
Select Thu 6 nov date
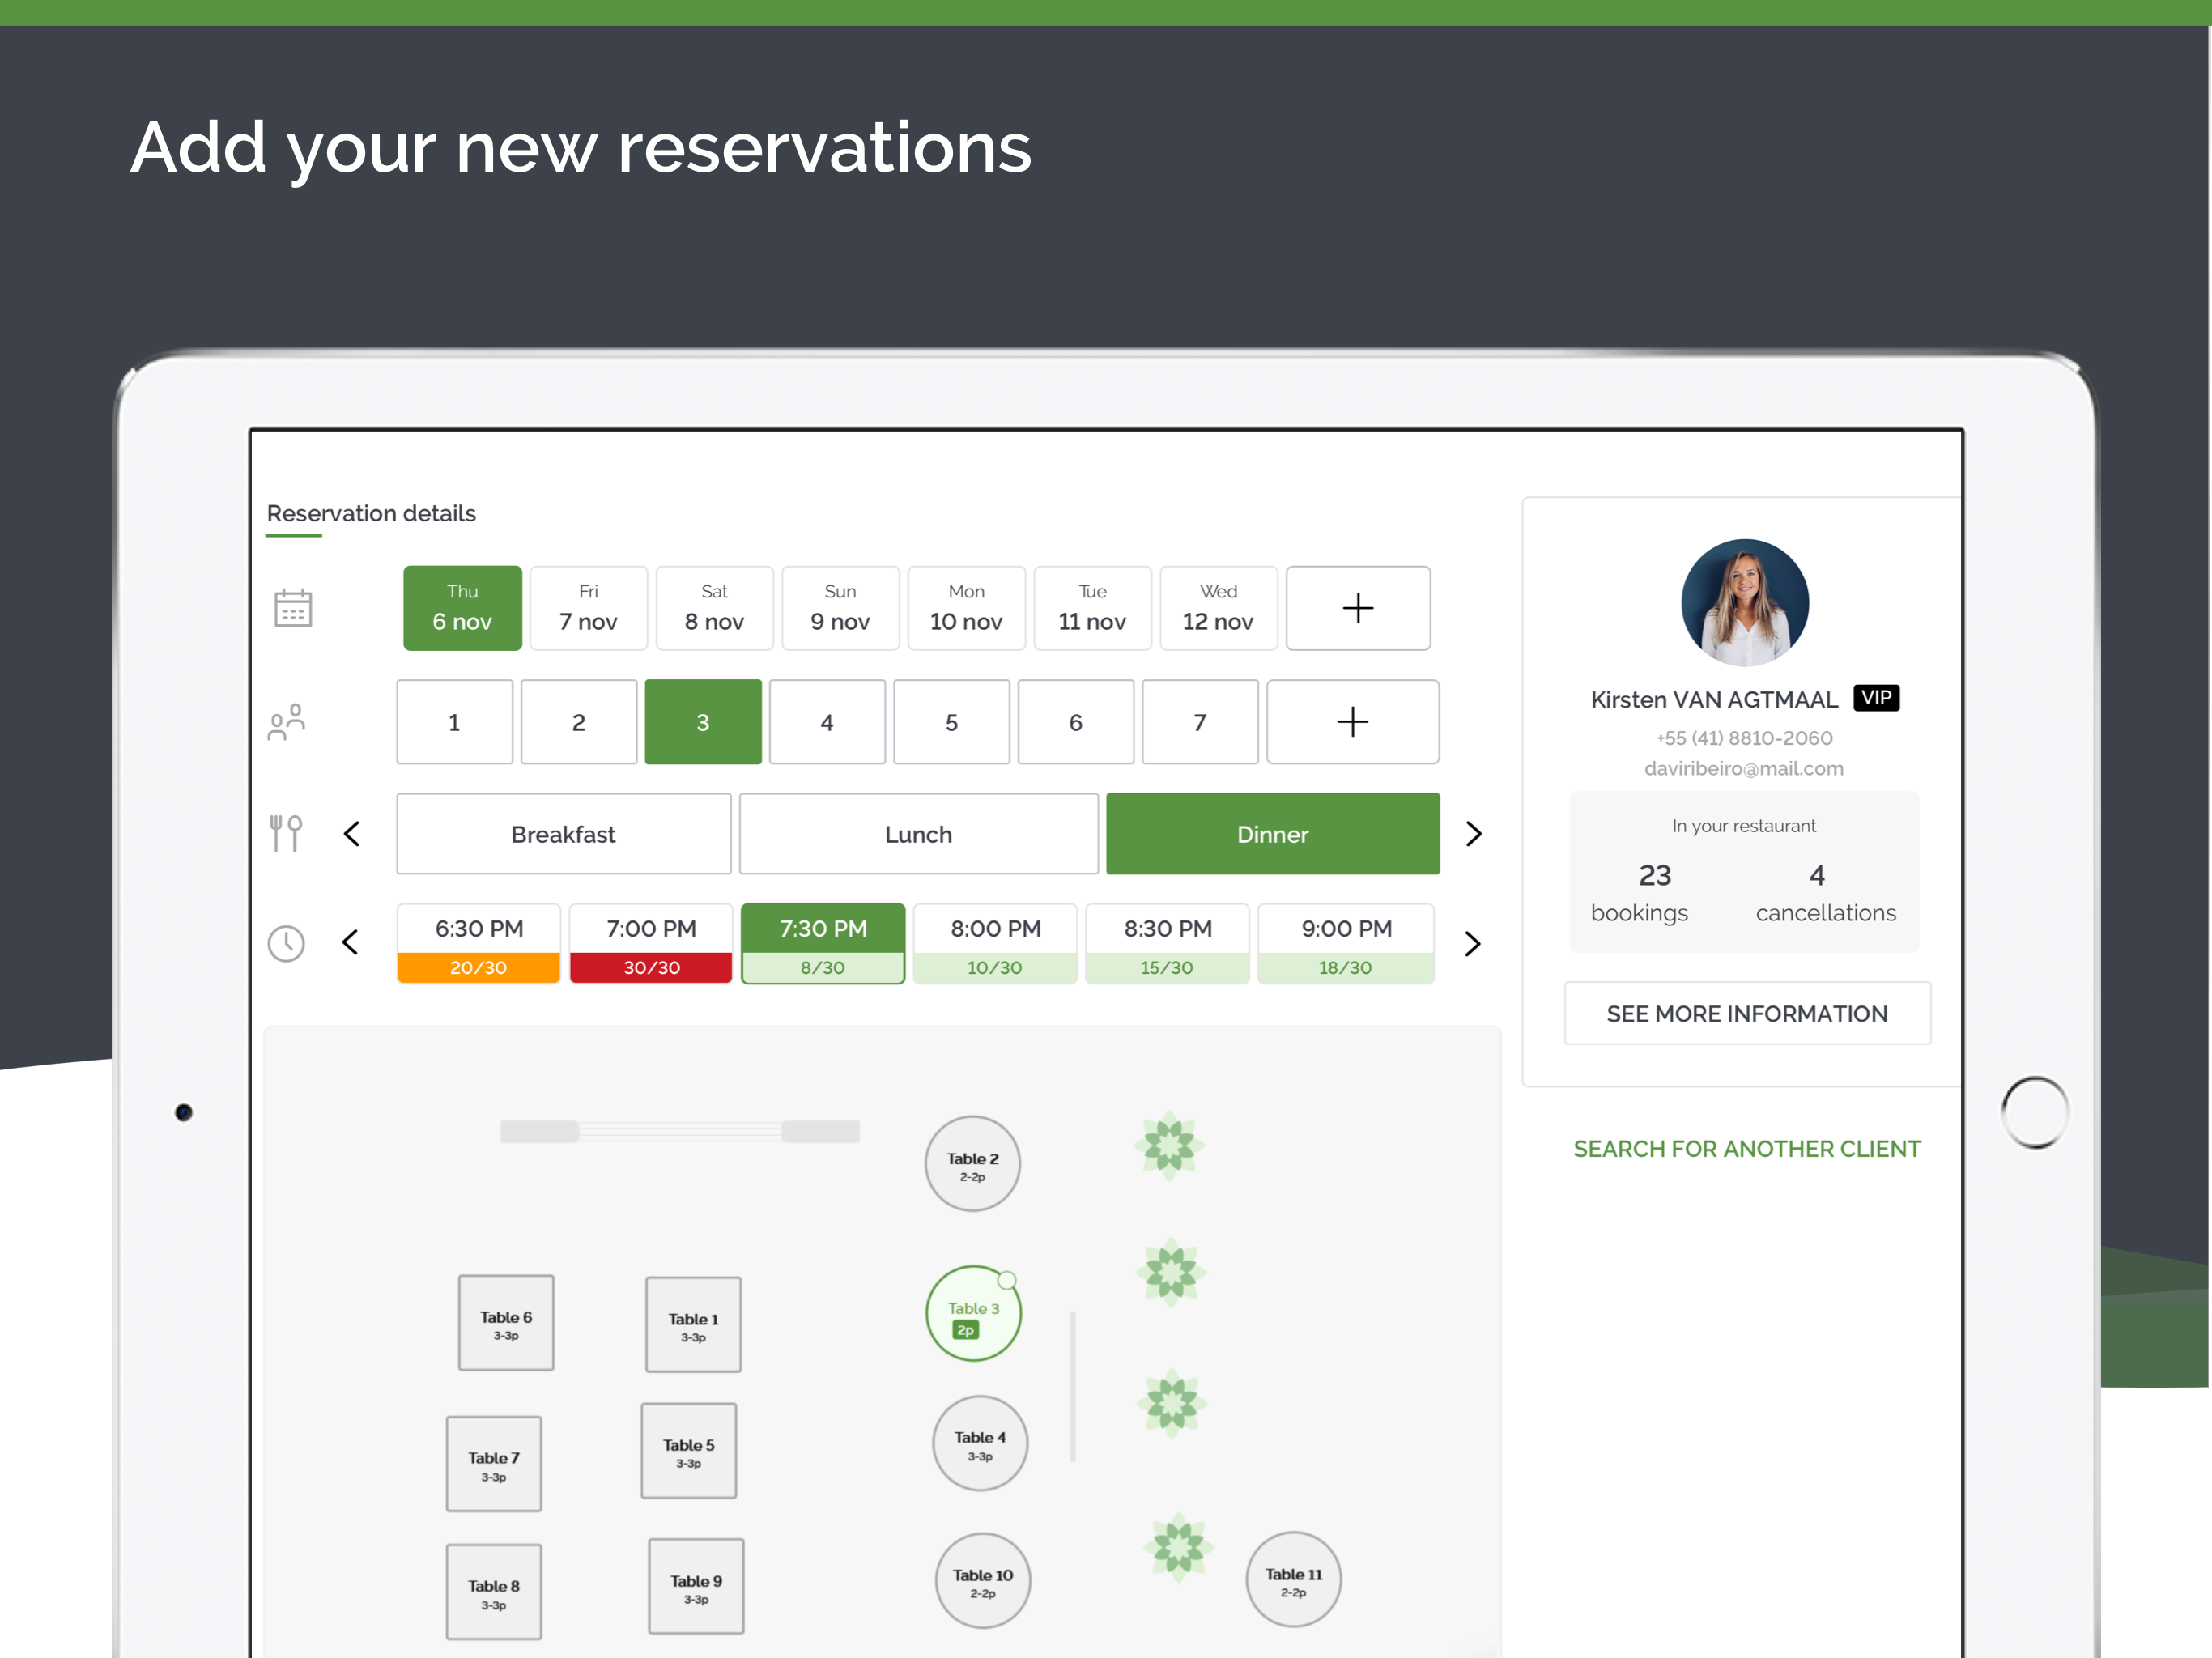(x=462, y=608)
